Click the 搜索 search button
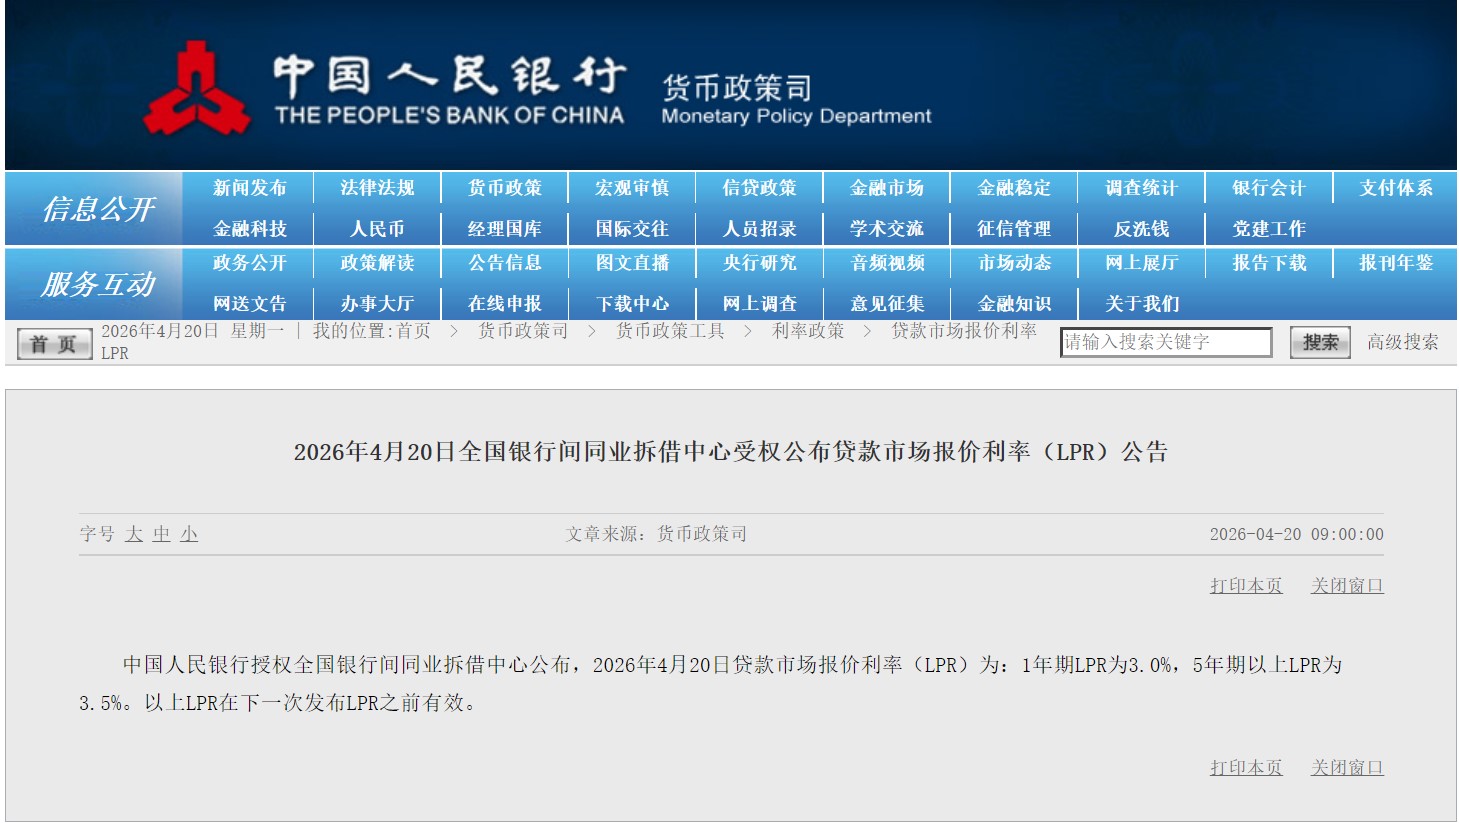 1318,342
